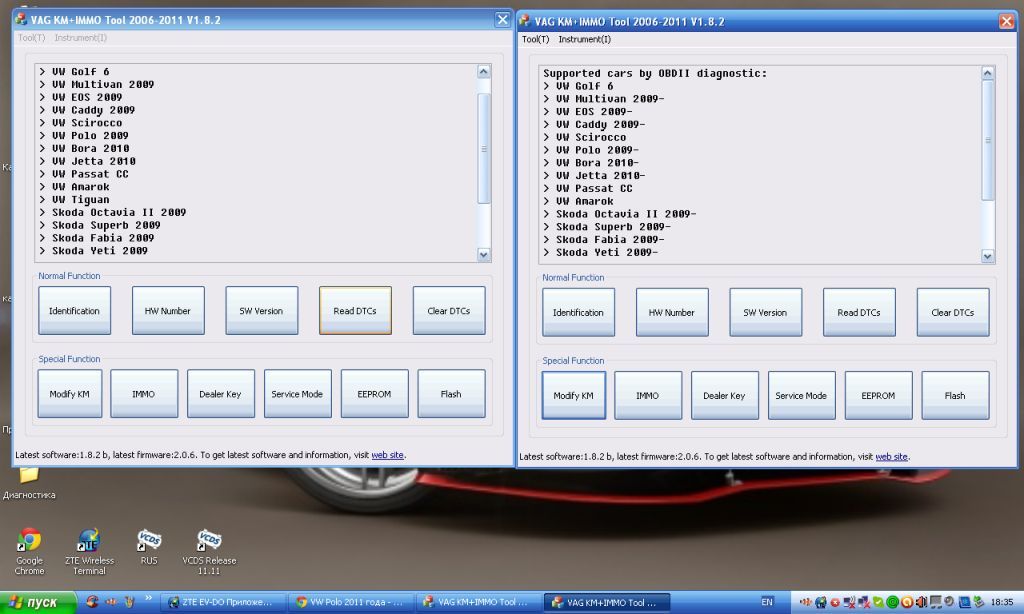Screen dimensions: 1024x614
Task: Click Dealer Key in right window
Action: [x=725, y=395]
